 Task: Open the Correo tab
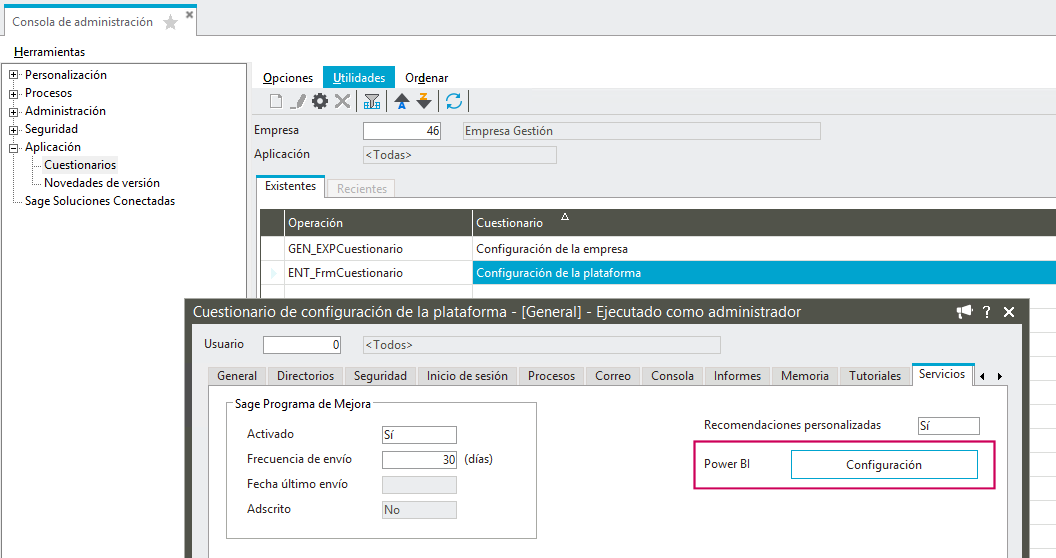pyautogui.click(x=613, y=376)
